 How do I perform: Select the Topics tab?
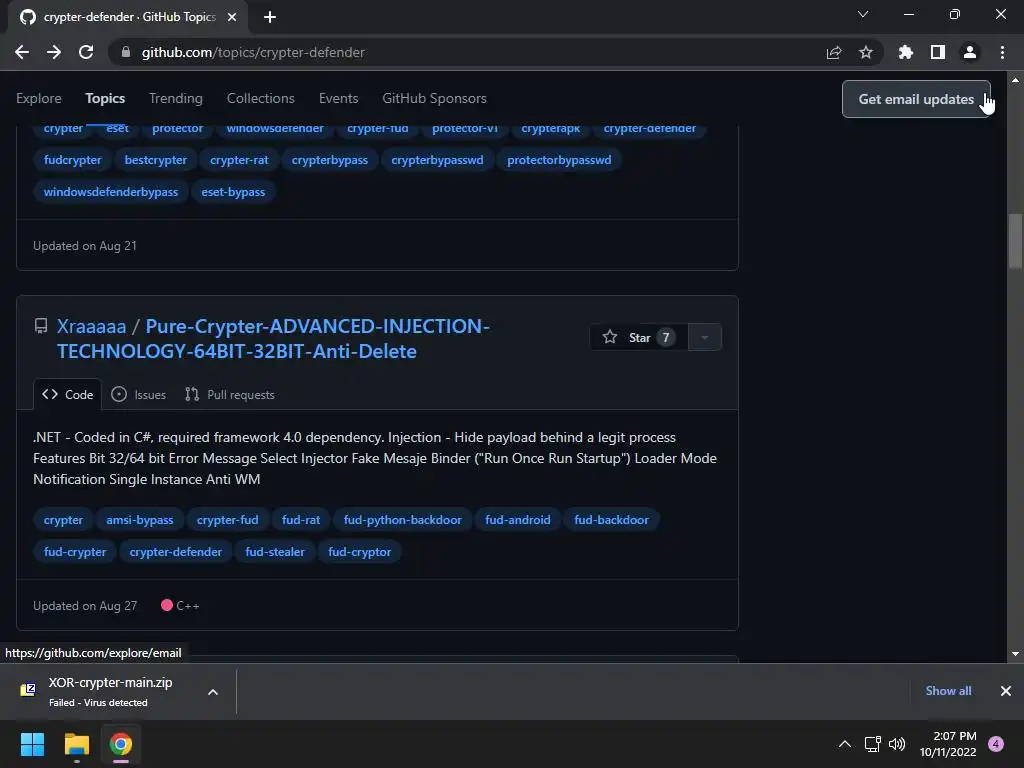[x=105, y=99]
